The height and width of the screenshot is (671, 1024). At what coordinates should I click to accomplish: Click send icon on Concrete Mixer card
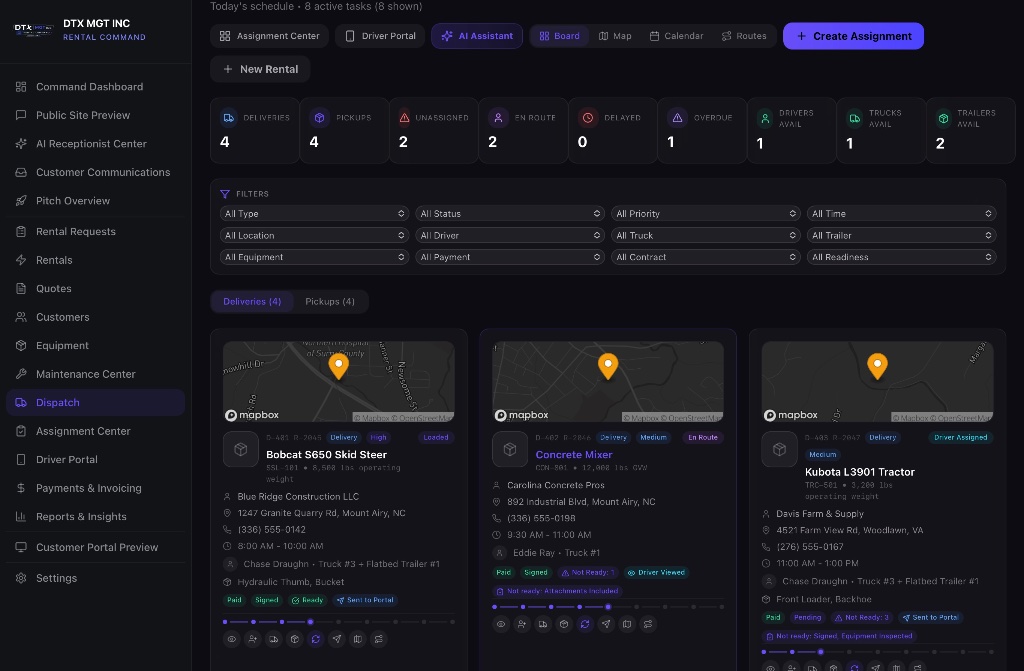606,624
